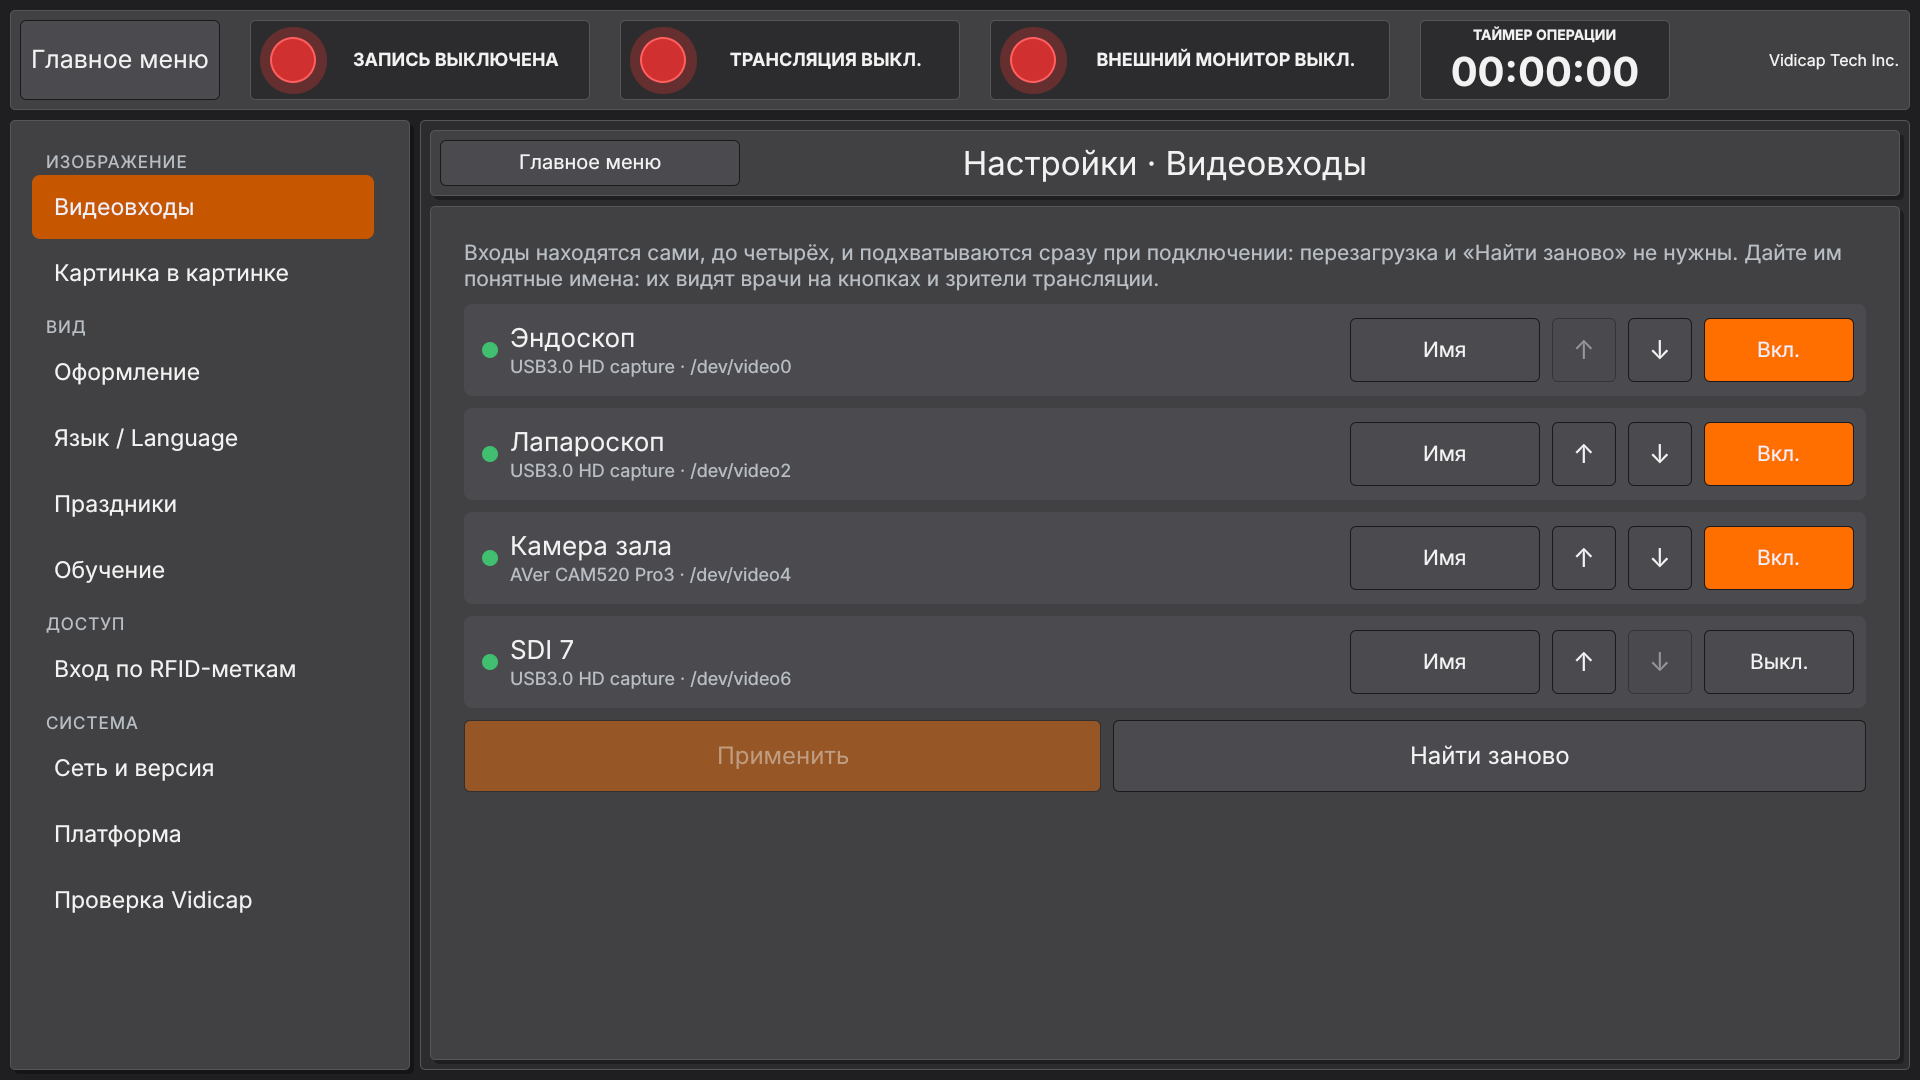Toggle ВНЕШНИЙ МОНИТОР ВЫКЛ. button
The height and width of the screenshot is (1080, 1920).
pos(1190,60)
